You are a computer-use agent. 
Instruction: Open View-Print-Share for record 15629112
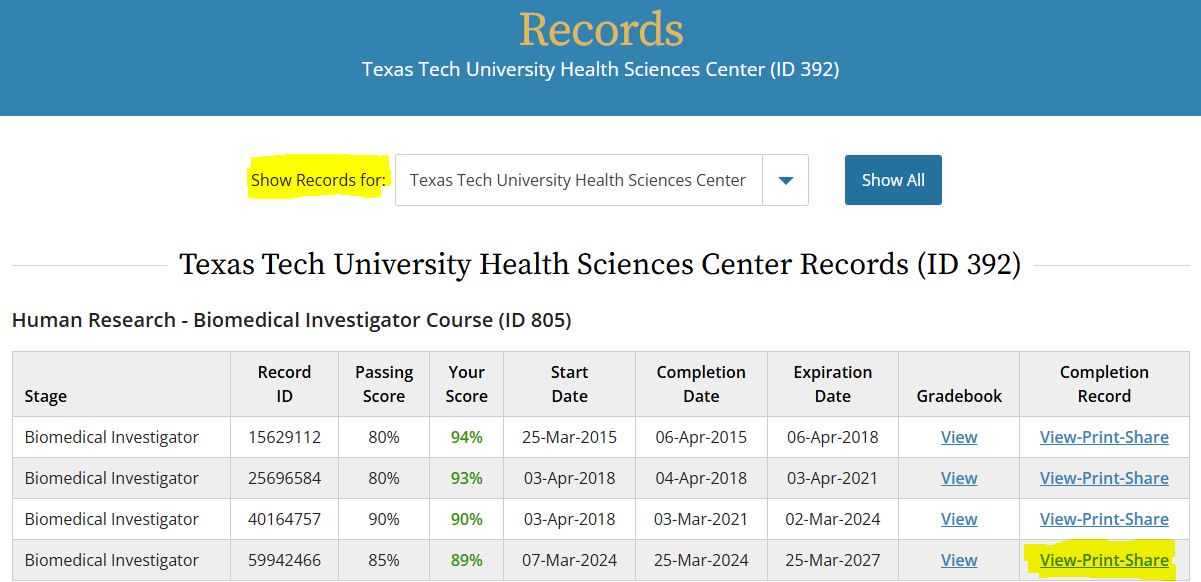[x=1104, y=437]
